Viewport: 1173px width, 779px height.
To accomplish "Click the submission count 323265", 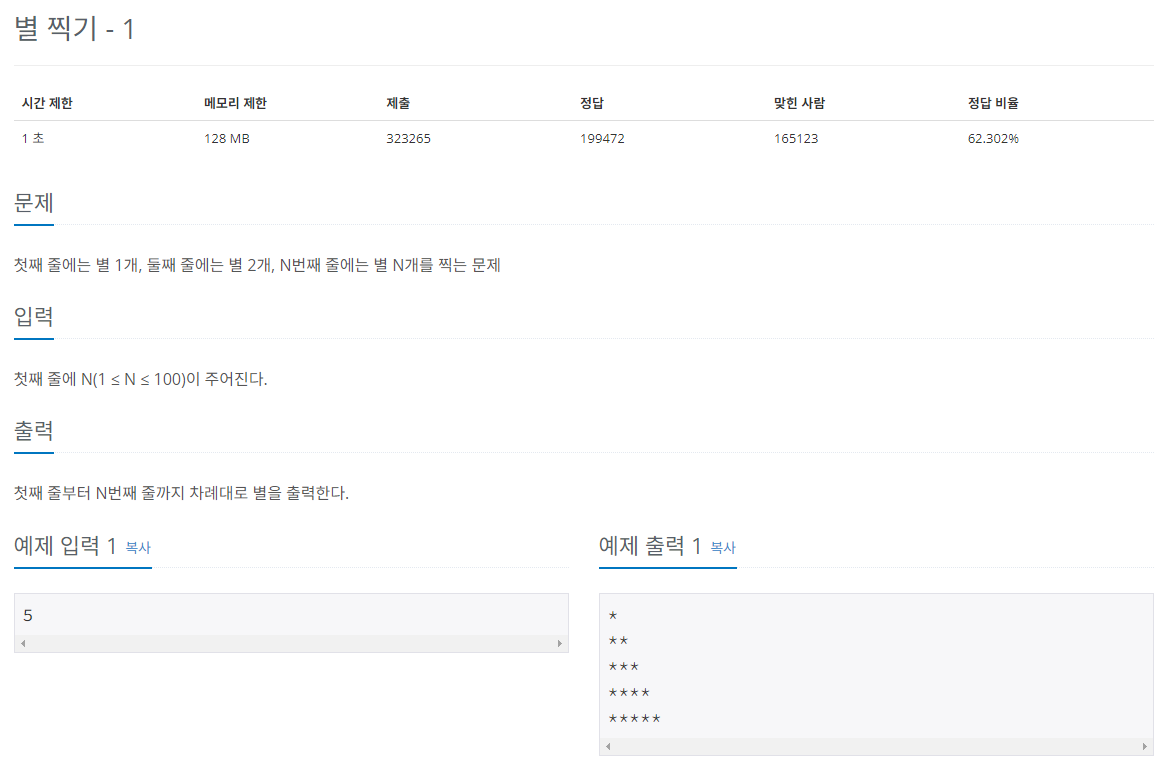I will (408, 138).
